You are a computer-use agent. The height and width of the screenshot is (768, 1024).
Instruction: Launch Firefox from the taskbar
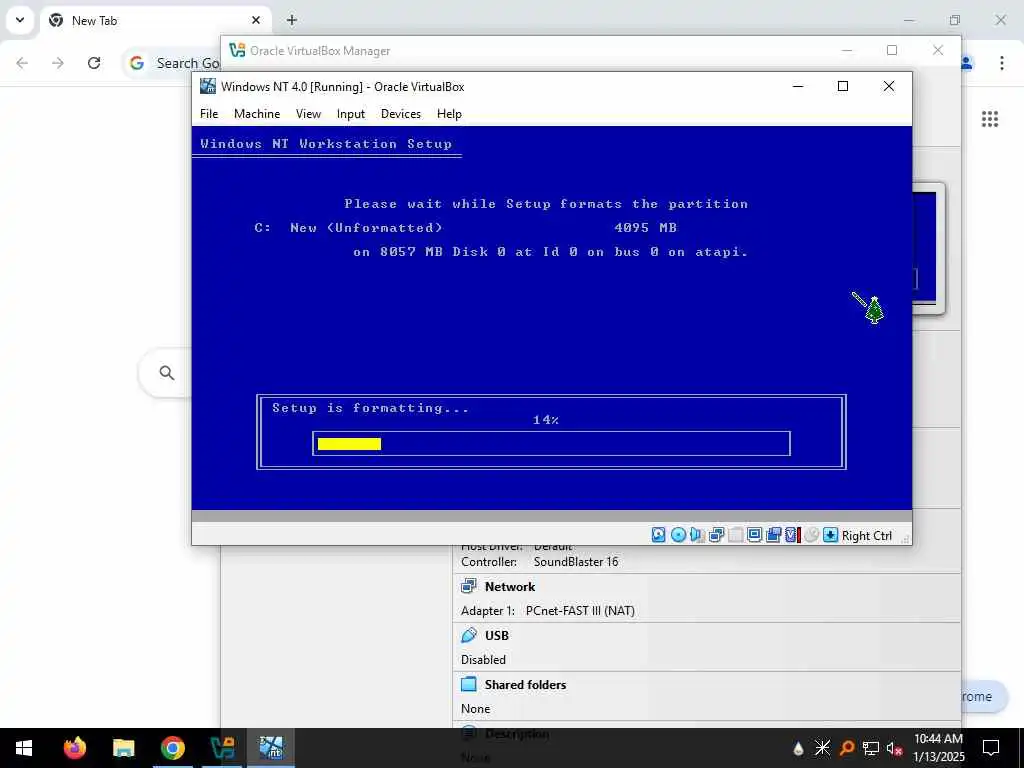[x=74, y=748]
